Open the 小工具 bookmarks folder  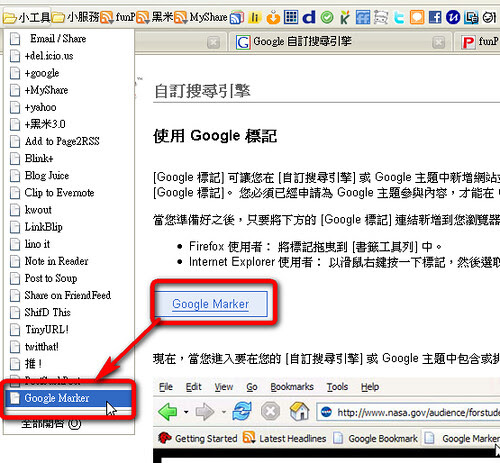tap(27, 17)
